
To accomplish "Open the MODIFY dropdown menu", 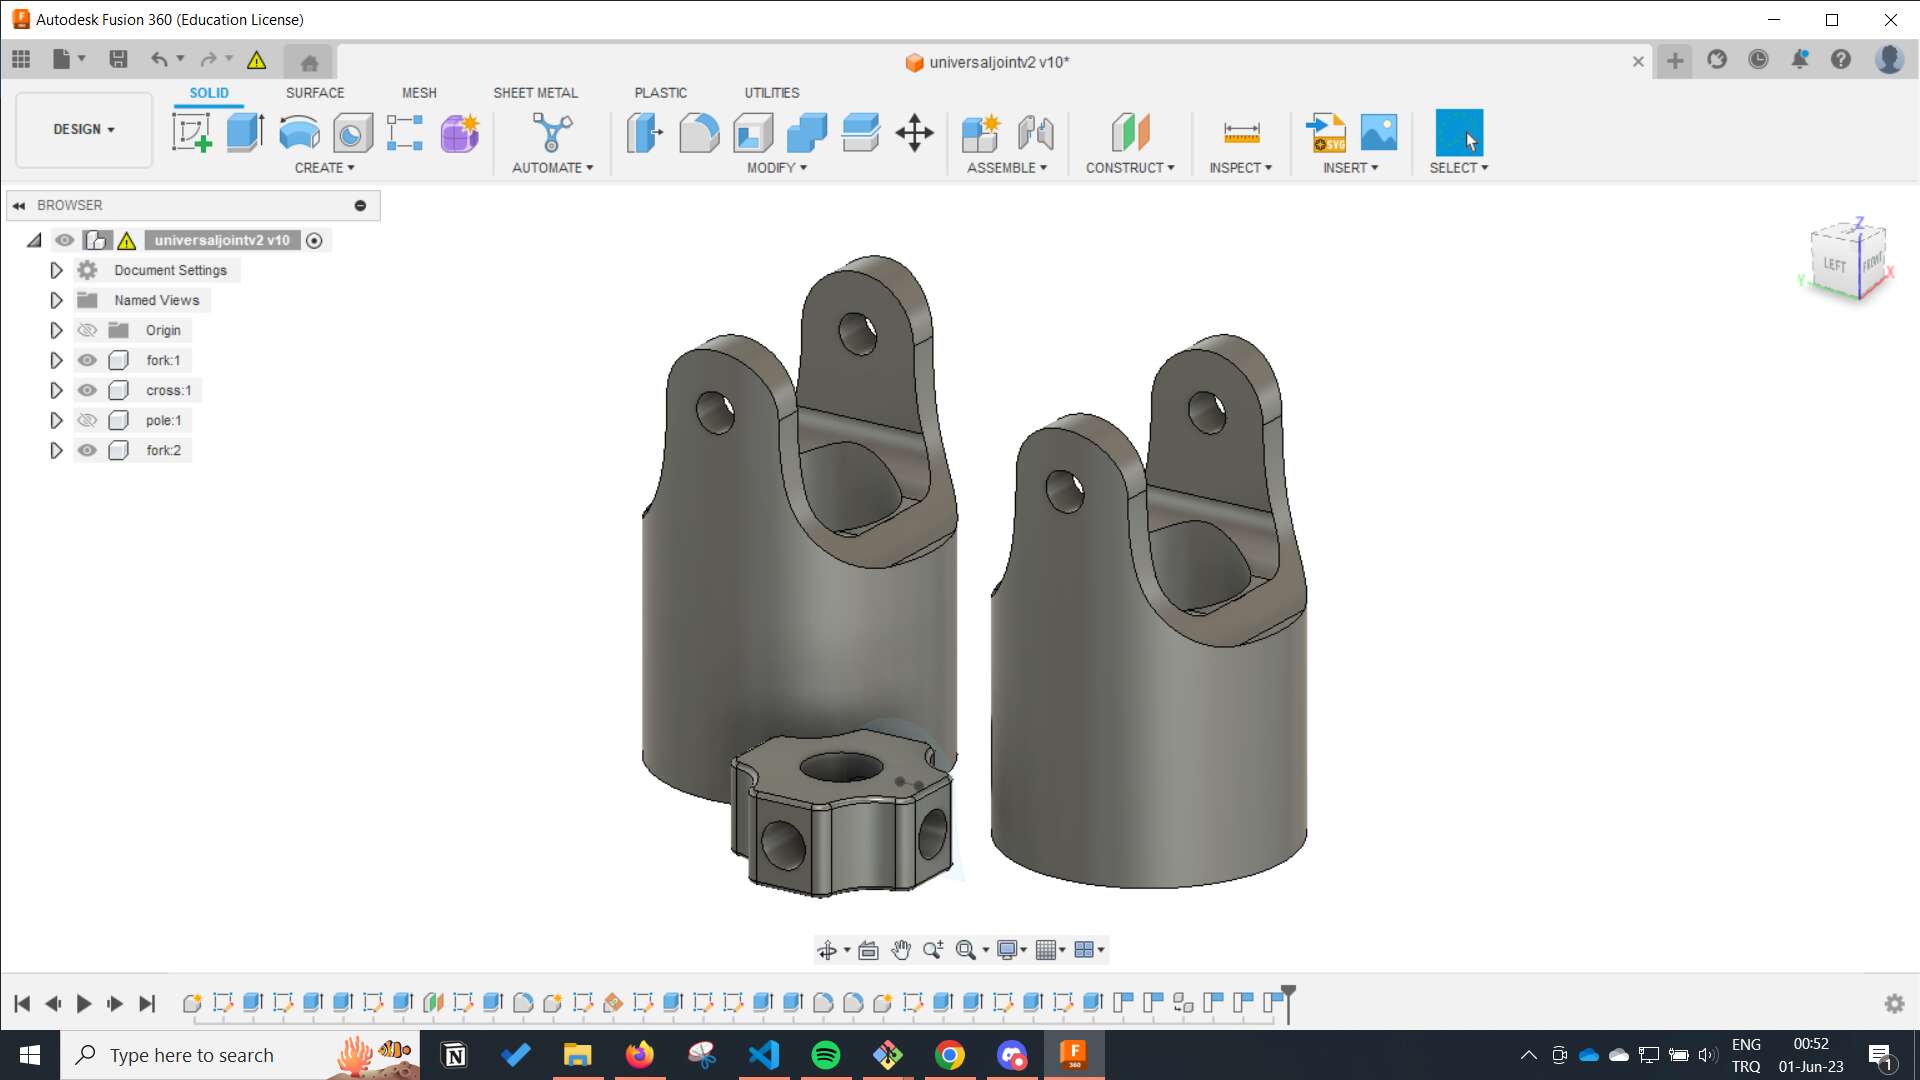I will pyautogui.click(x=777, y=168).
